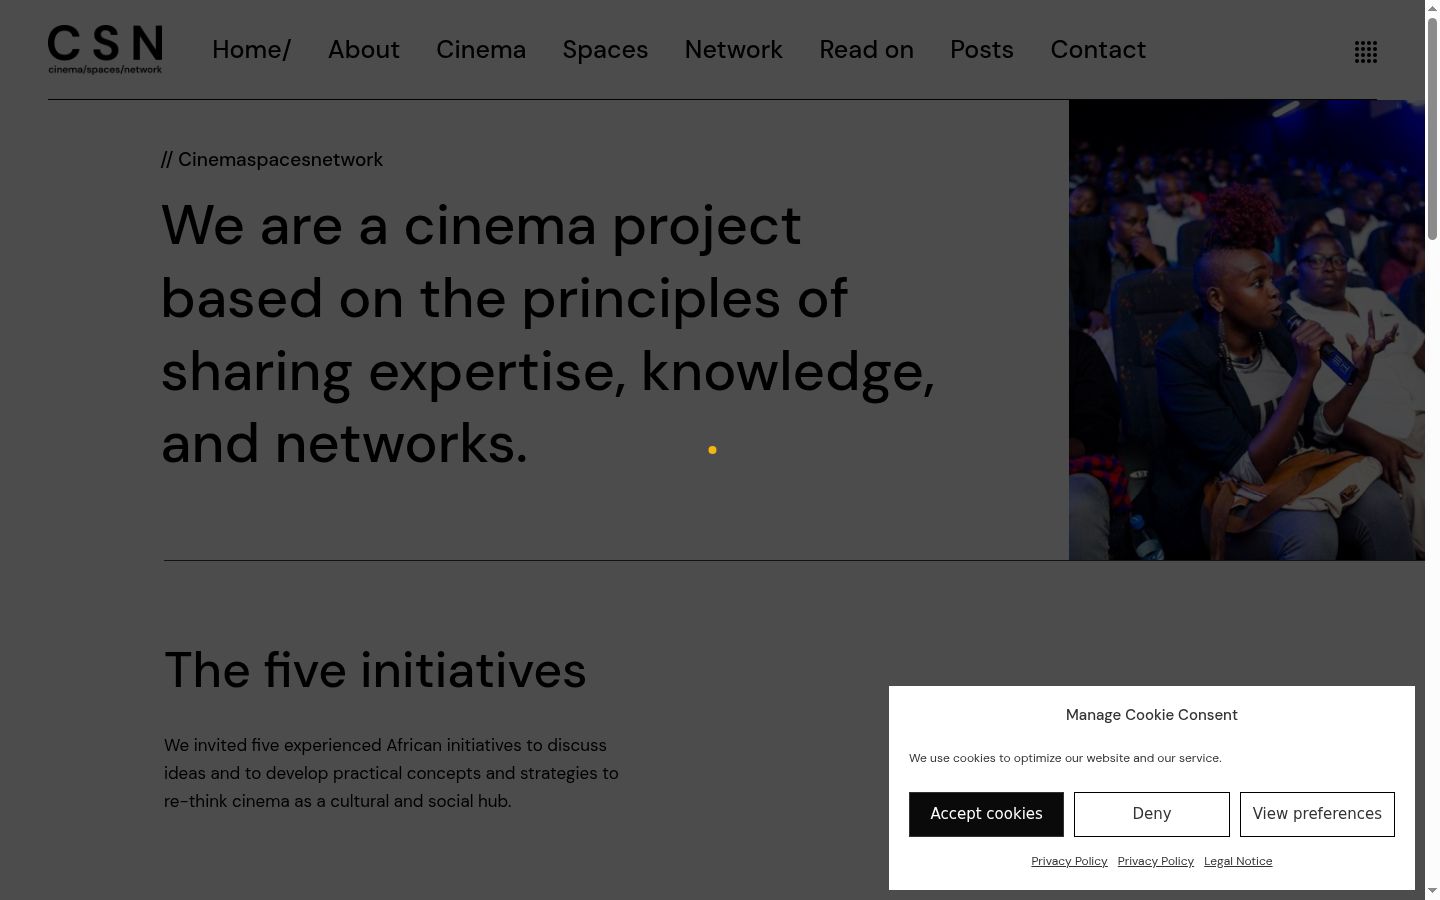Open the Legal Notice link
This screenshot has height=900, width=1440.
pyautogui.click(x=1238, y=861)
